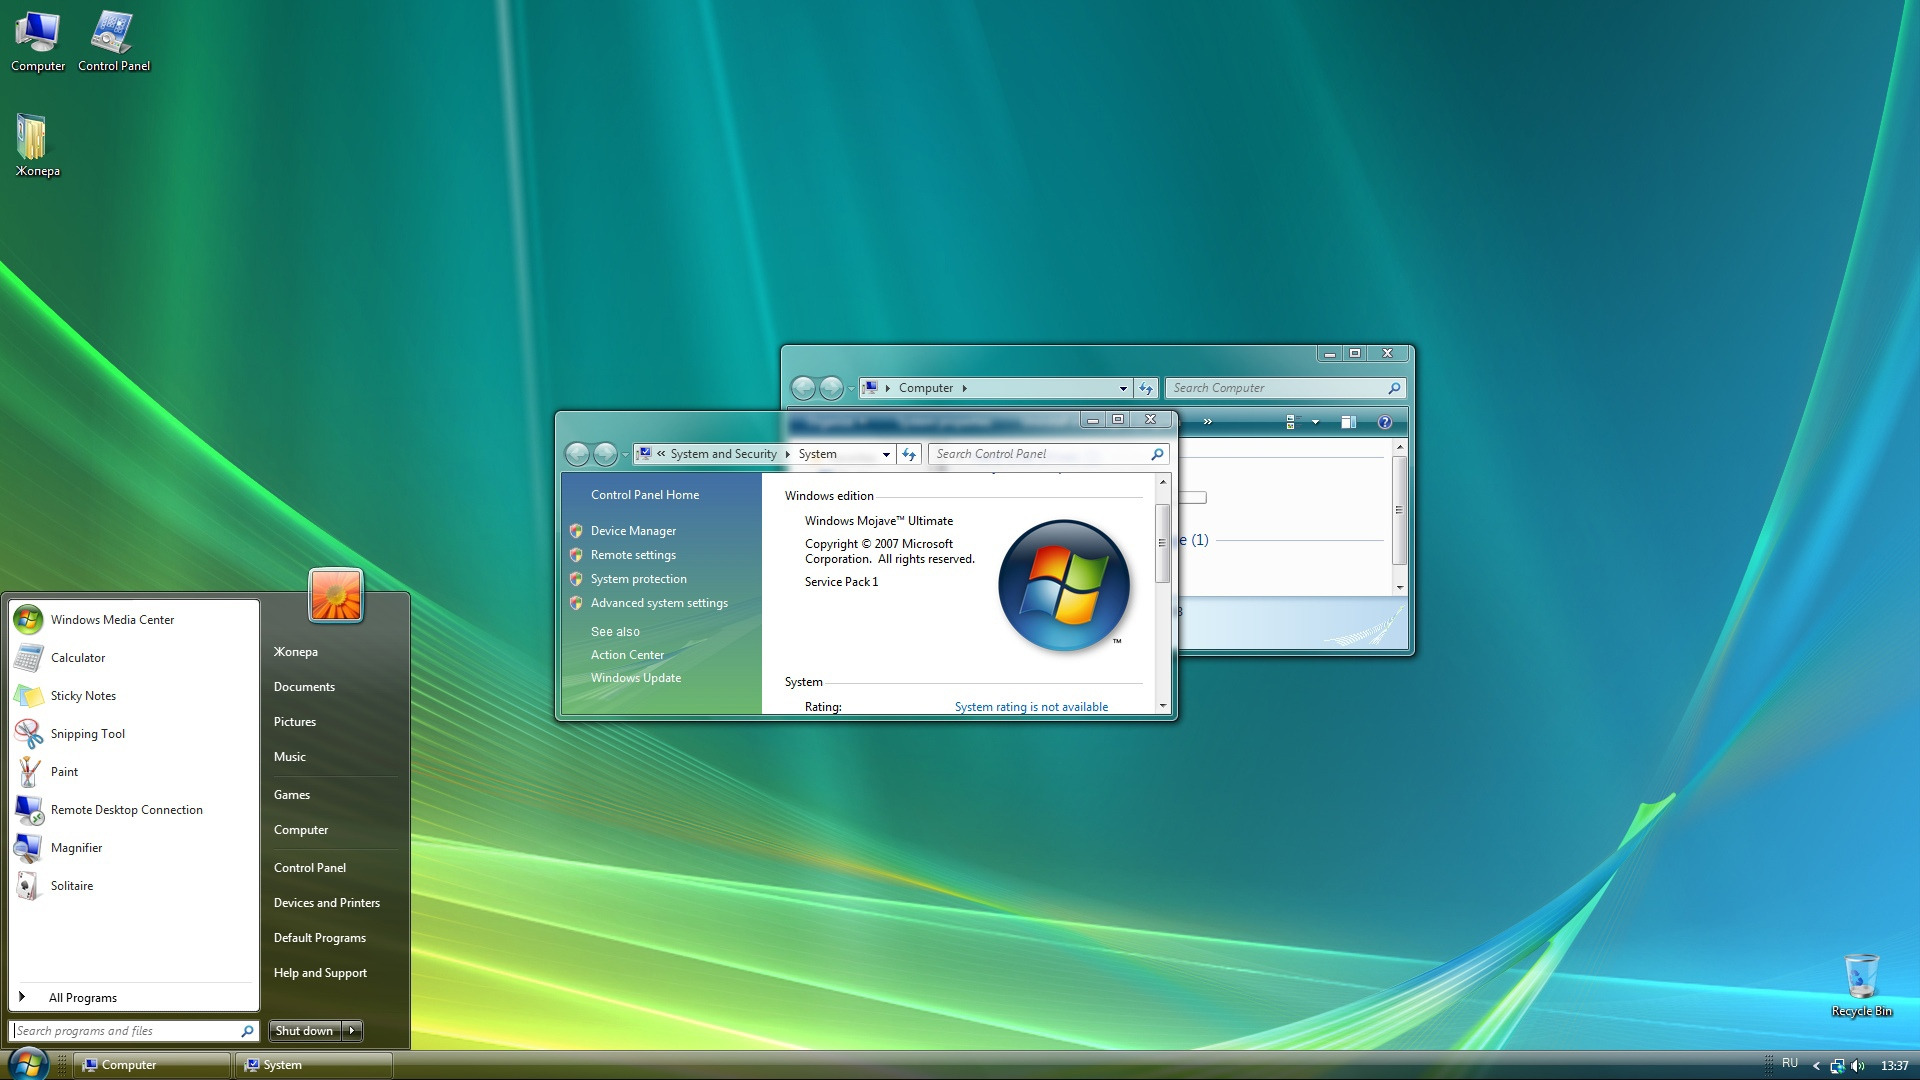Open the Magnifier program
Image resolution: width=1920 pixels, height=1080 pixels.
coord(76,848)
